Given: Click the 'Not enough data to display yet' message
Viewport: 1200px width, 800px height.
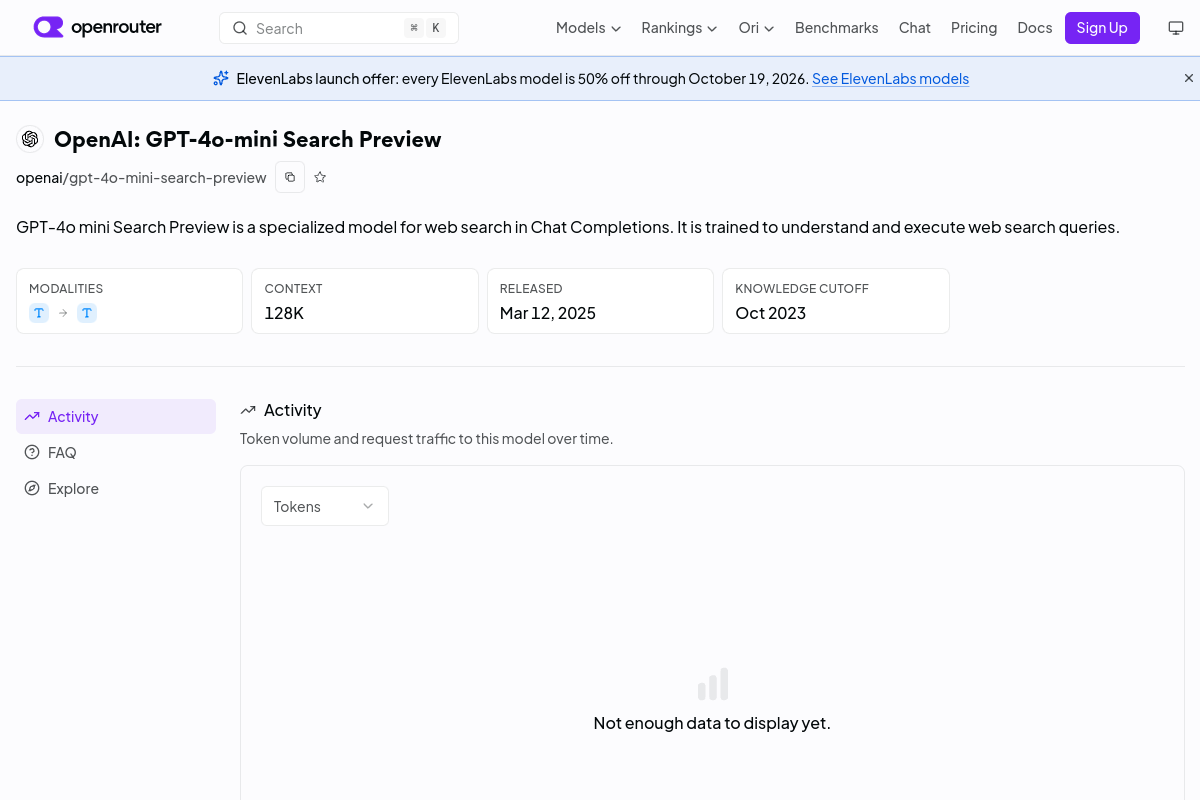Looking at the screenshot, I should point(712,722).
